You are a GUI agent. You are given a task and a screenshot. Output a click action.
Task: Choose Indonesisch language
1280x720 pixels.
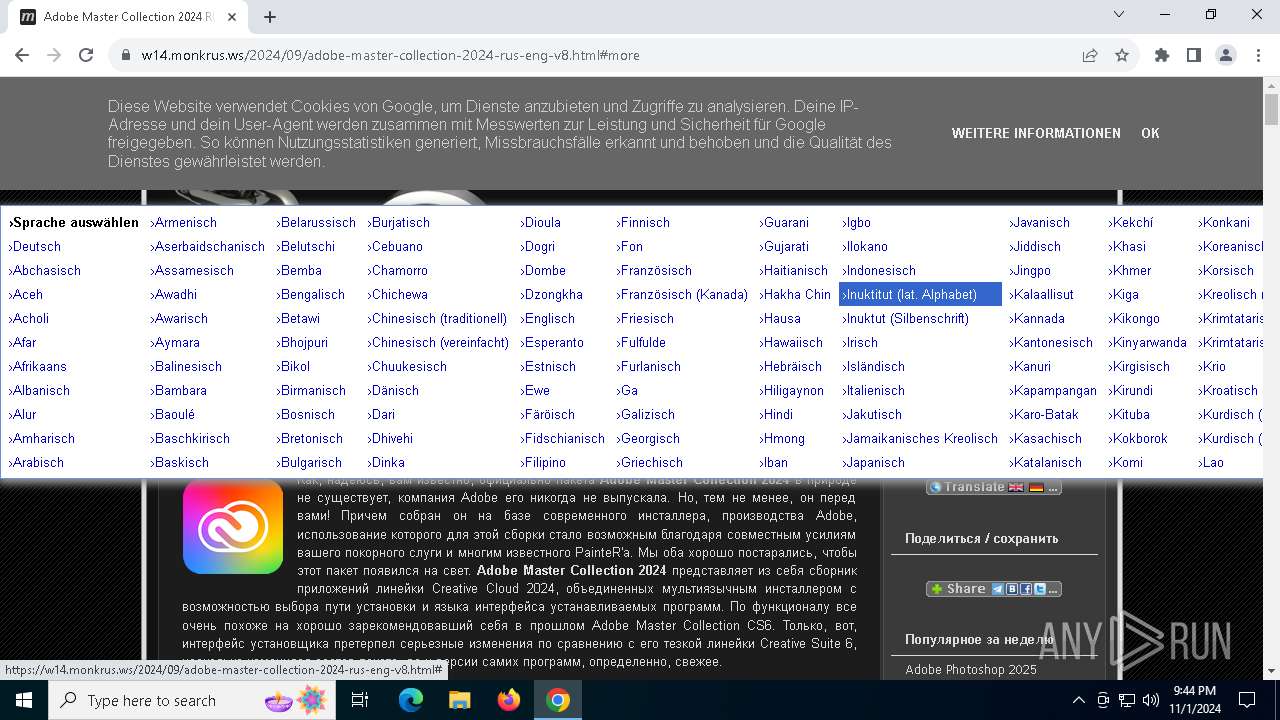pos(879,270)
